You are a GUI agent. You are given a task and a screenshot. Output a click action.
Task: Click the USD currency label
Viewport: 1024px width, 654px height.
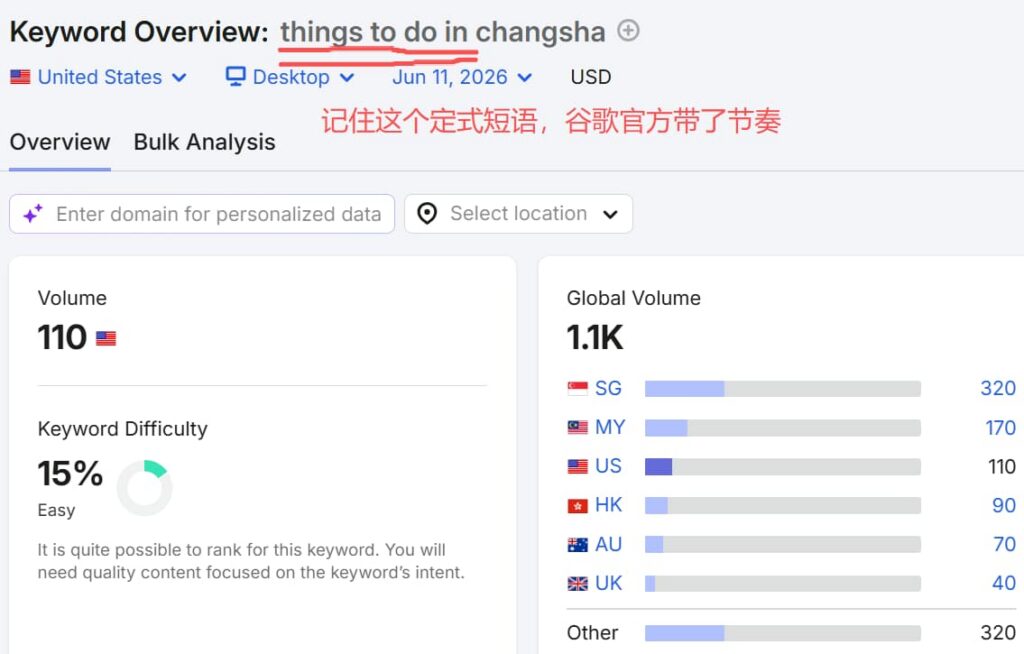coord(590,77)
